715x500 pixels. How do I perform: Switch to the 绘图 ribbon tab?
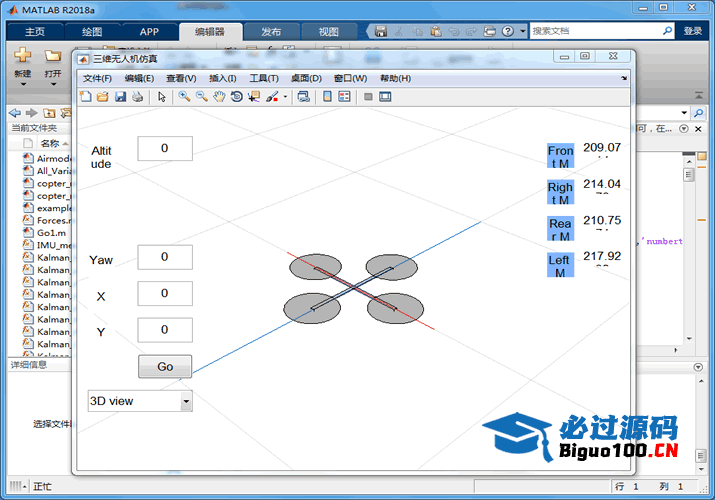coord(92,32)
